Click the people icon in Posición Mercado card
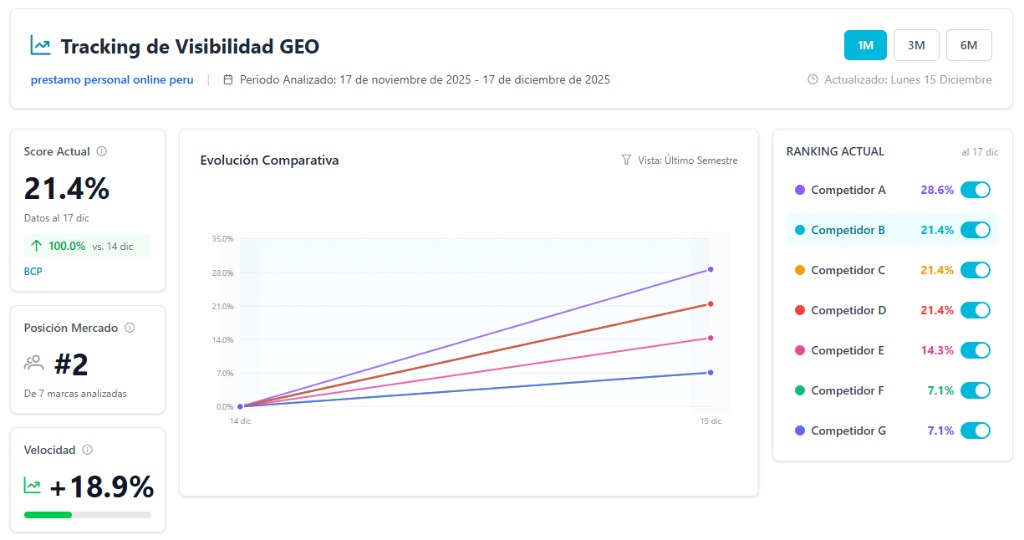Screen dimensions: 1024x540 pos(35,363)
